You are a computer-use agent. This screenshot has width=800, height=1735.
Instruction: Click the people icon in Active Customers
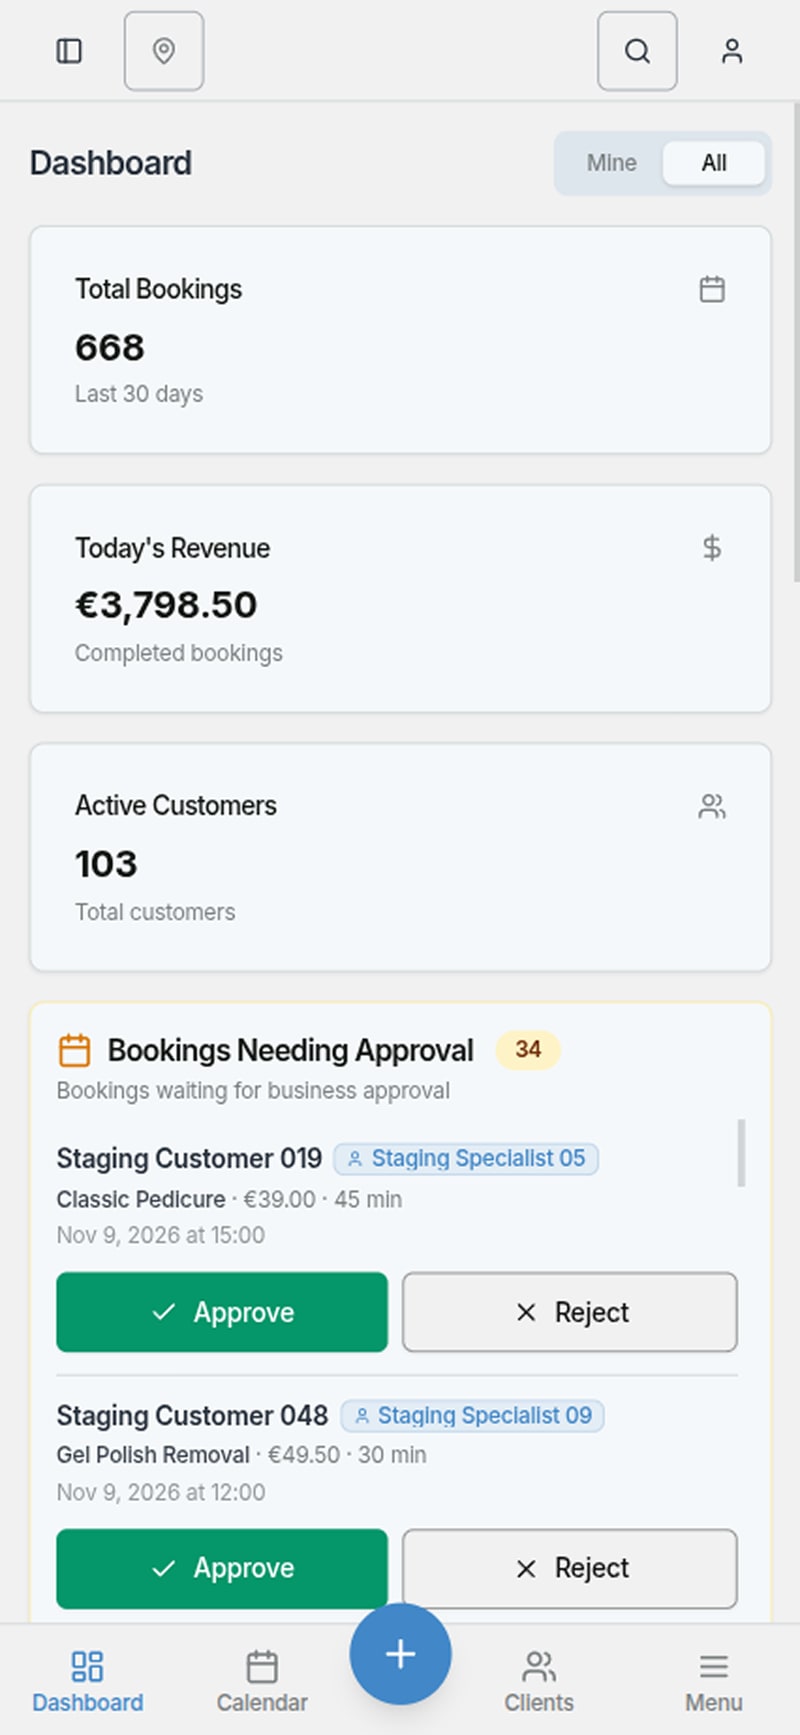point(712,806)
